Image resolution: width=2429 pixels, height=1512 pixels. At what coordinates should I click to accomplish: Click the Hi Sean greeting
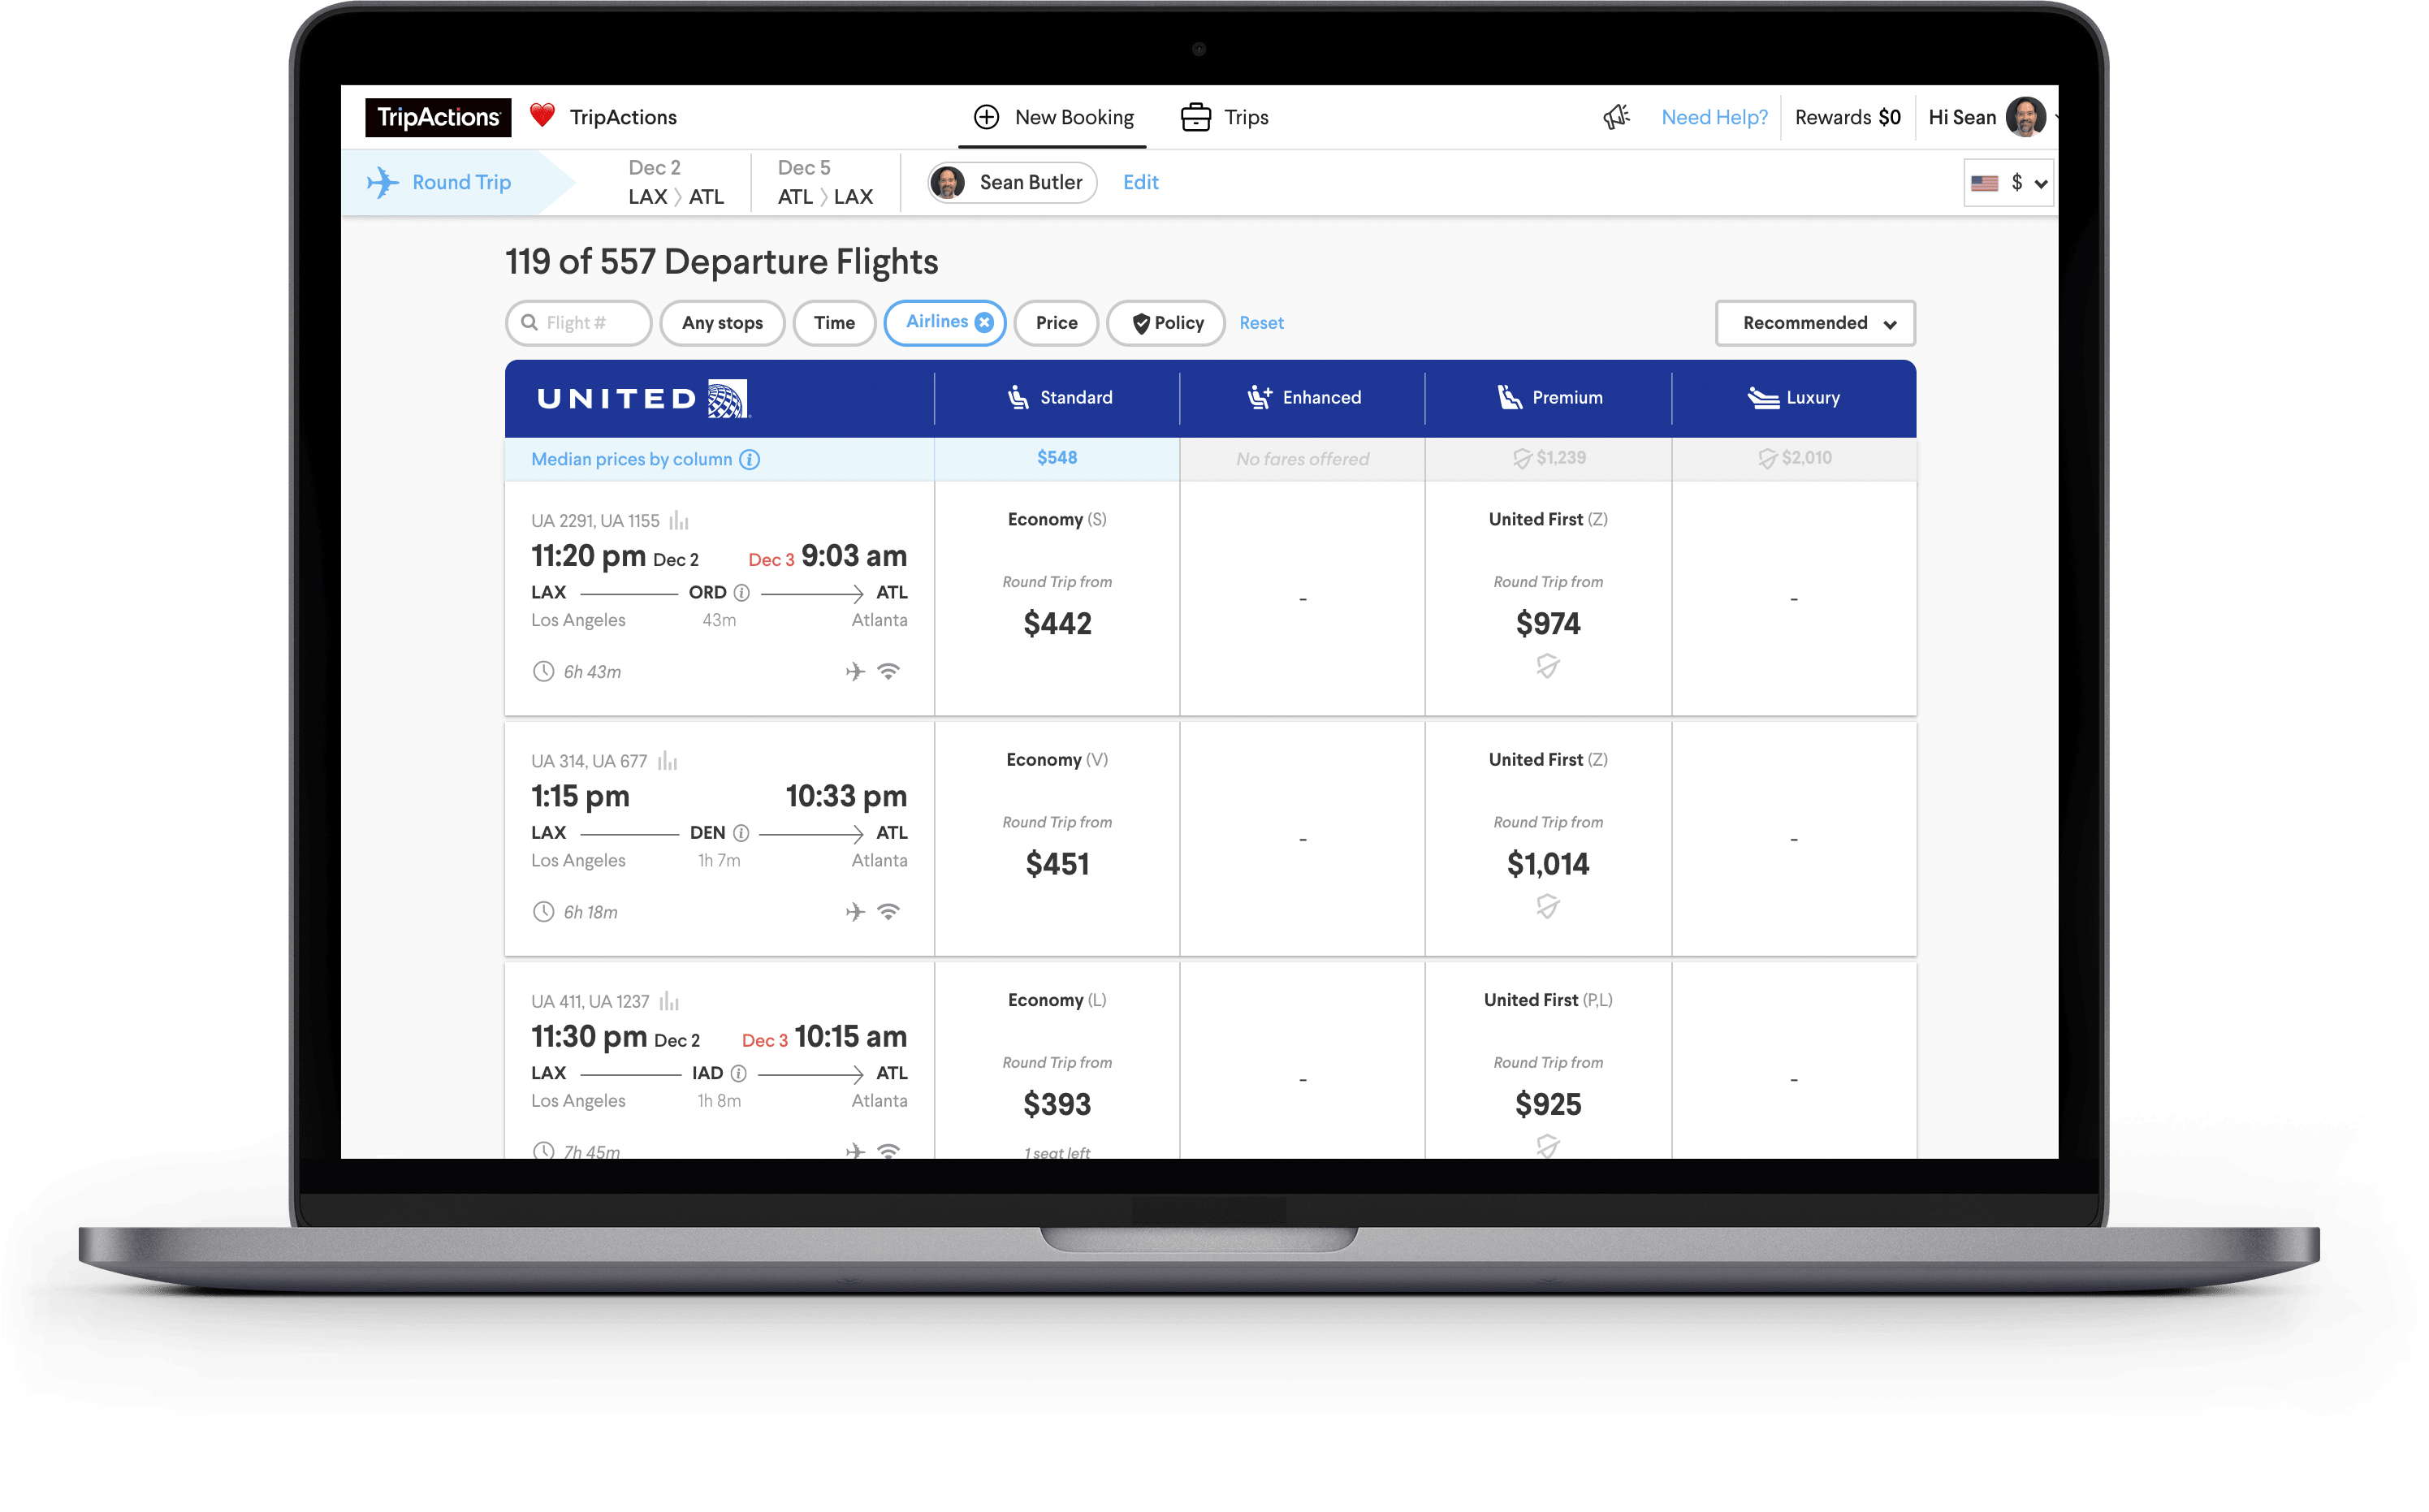click(1963, 118)
